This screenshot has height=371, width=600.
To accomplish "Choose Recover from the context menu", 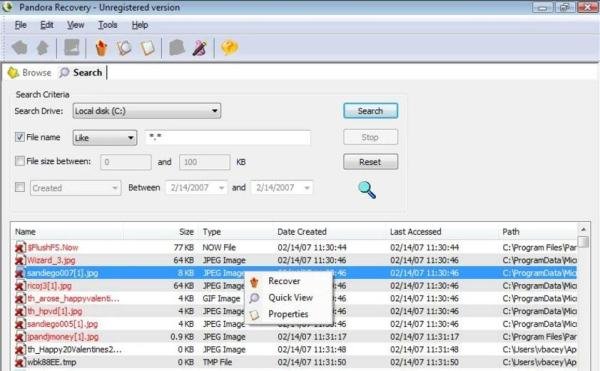I will click(289, 281).
